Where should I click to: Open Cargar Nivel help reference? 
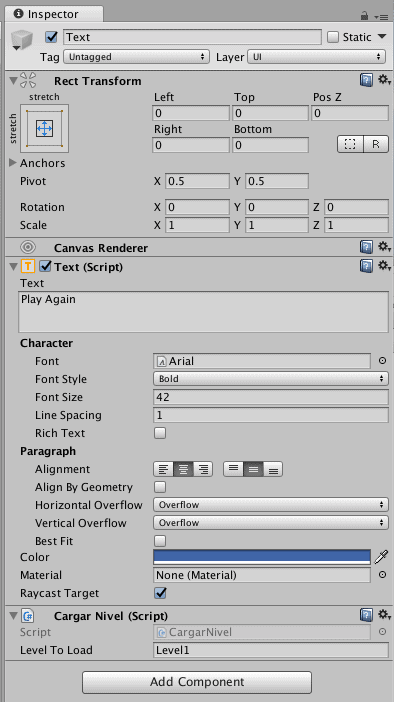tap(366, 616)
